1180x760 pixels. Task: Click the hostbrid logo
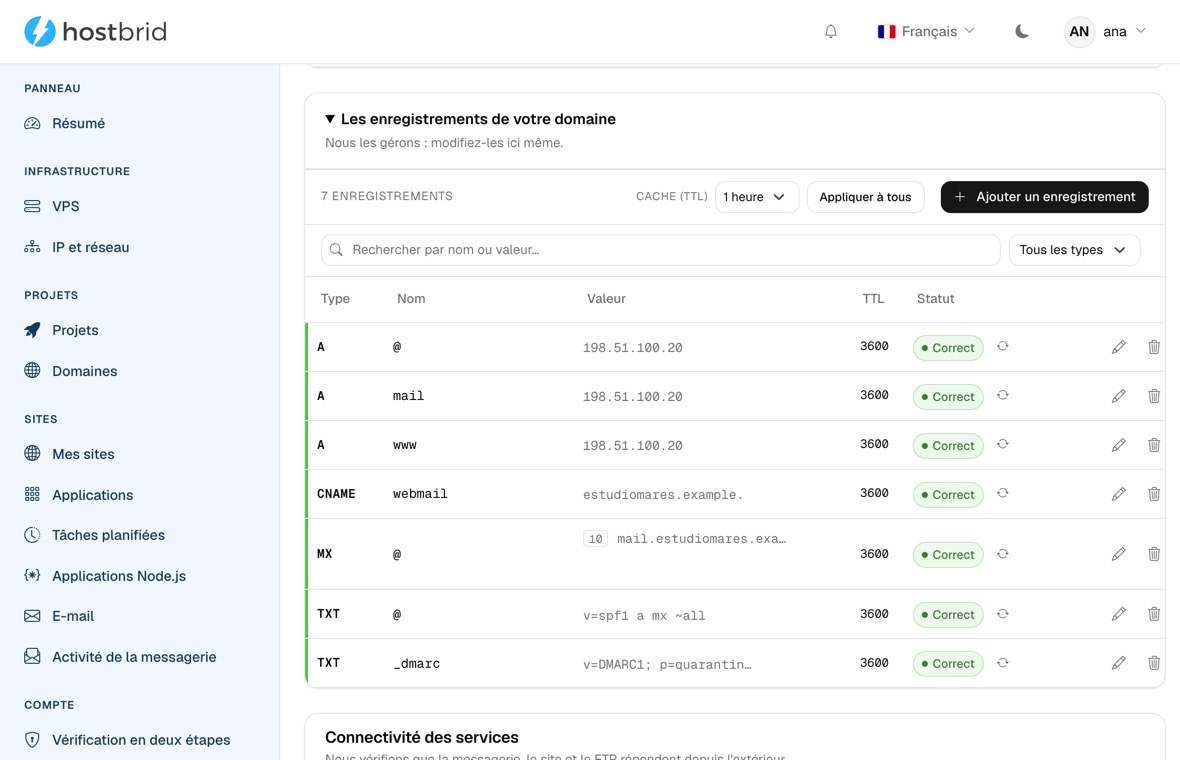[96, 32]
